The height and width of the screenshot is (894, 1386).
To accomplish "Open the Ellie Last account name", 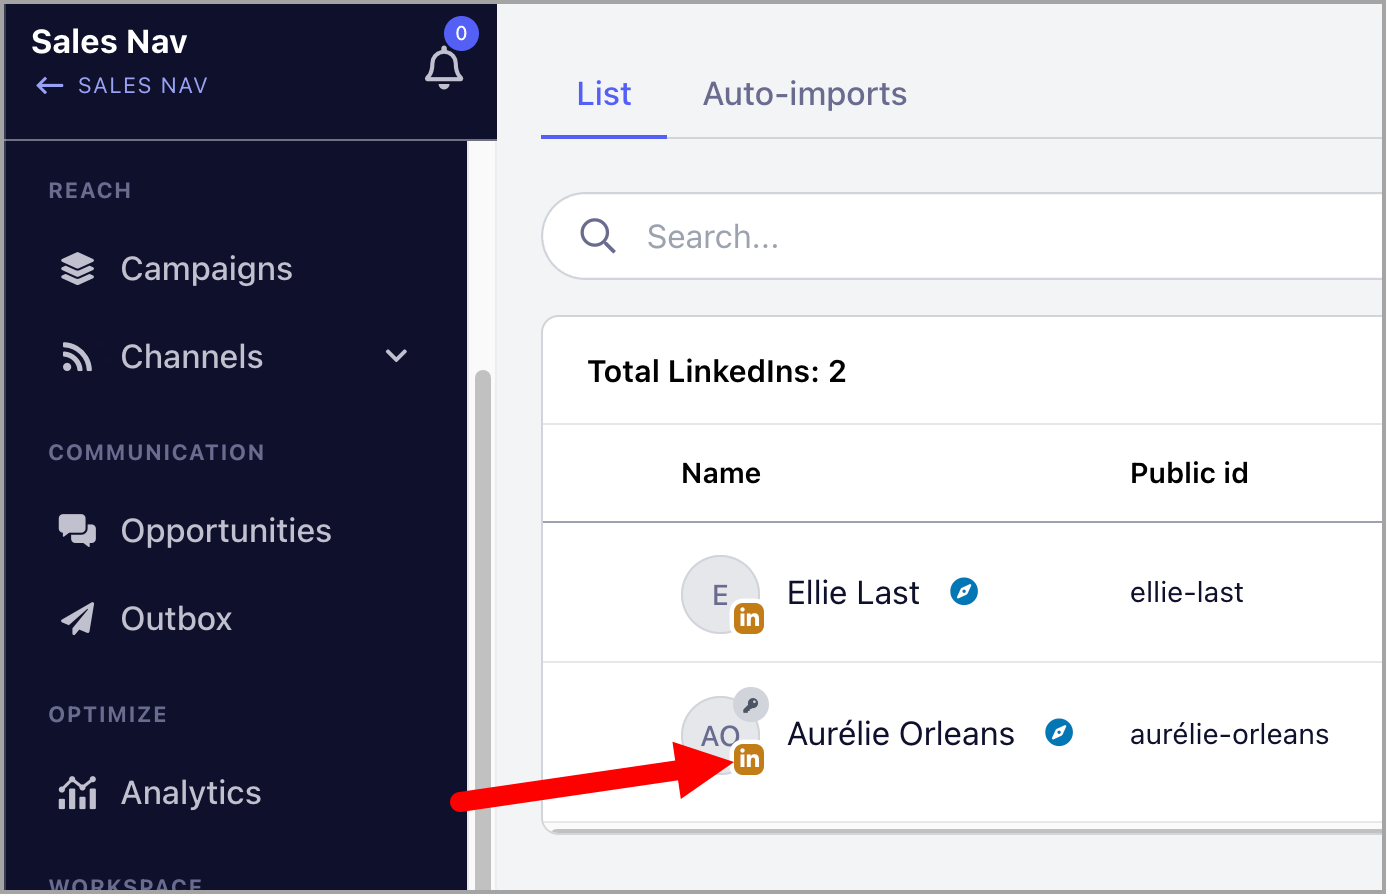I will coord(853,593).
